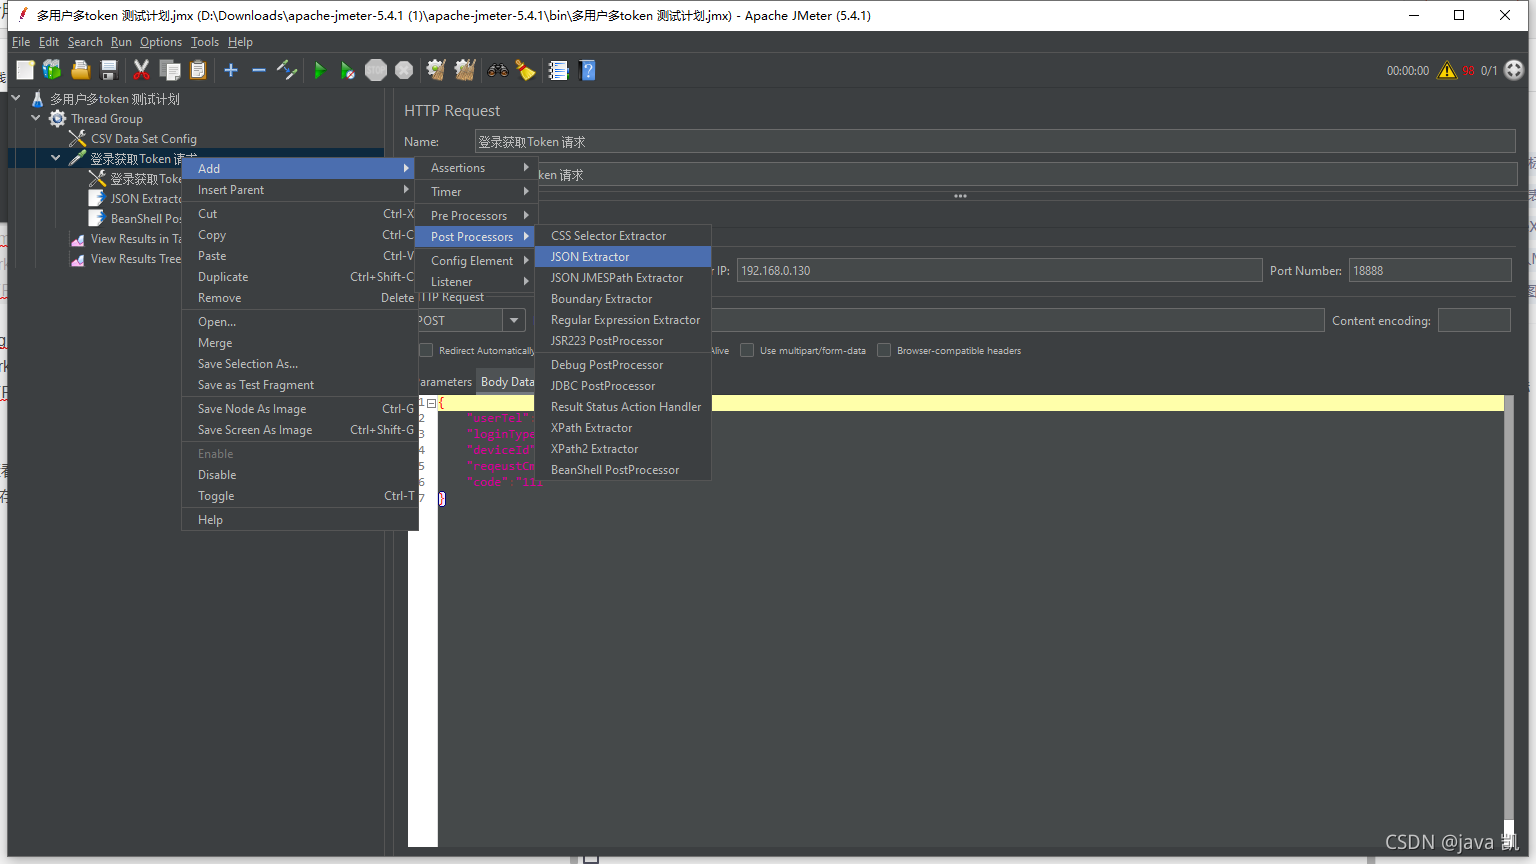Open the Search menu

(x=85, y=42)
